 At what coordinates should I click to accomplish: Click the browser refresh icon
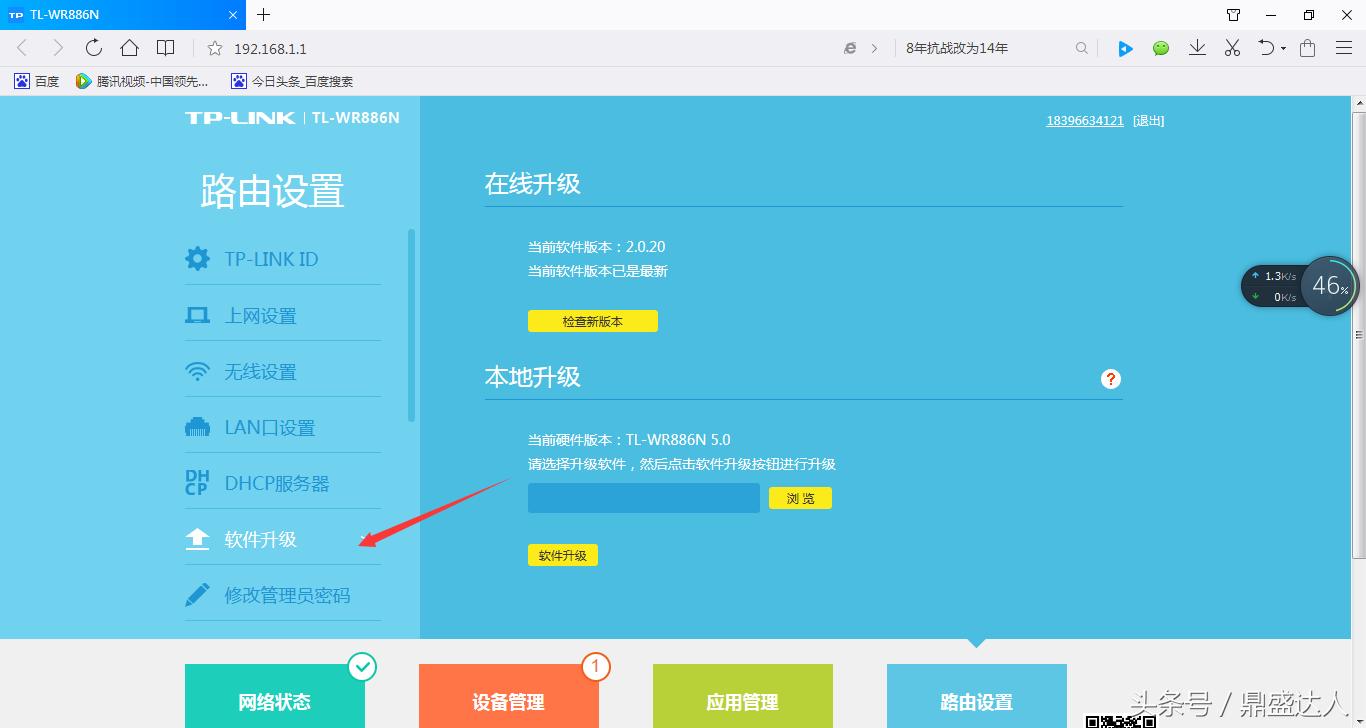tap(93, 47)
